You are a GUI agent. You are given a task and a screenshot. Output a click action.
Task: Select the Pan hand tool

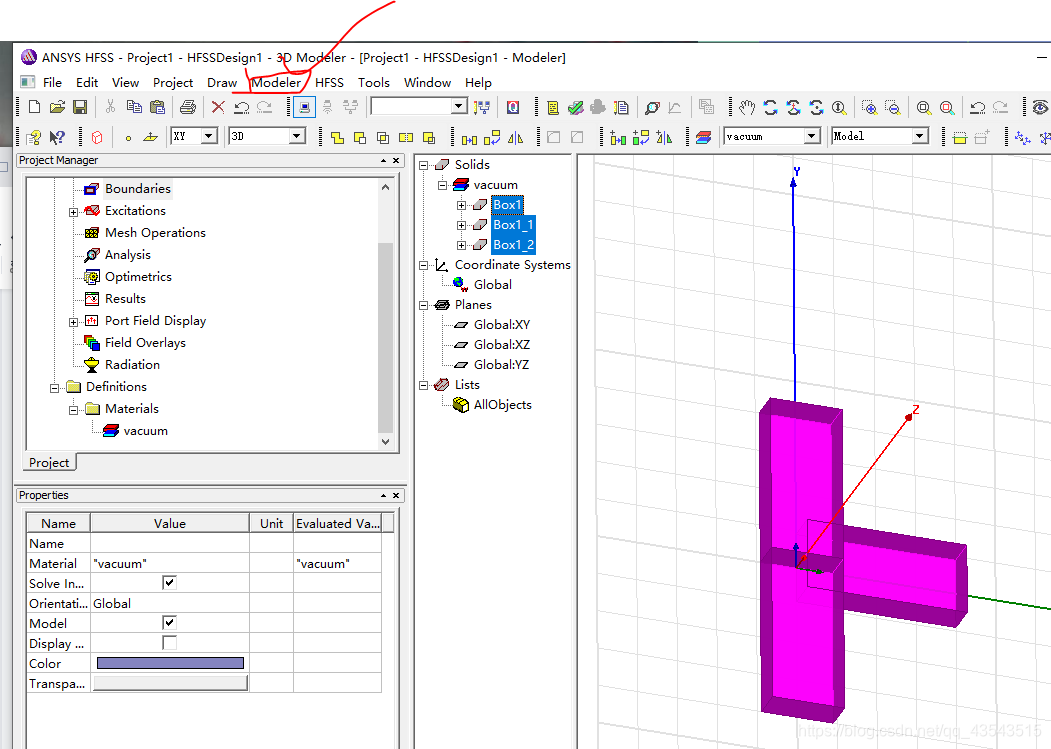coord(747,107)
